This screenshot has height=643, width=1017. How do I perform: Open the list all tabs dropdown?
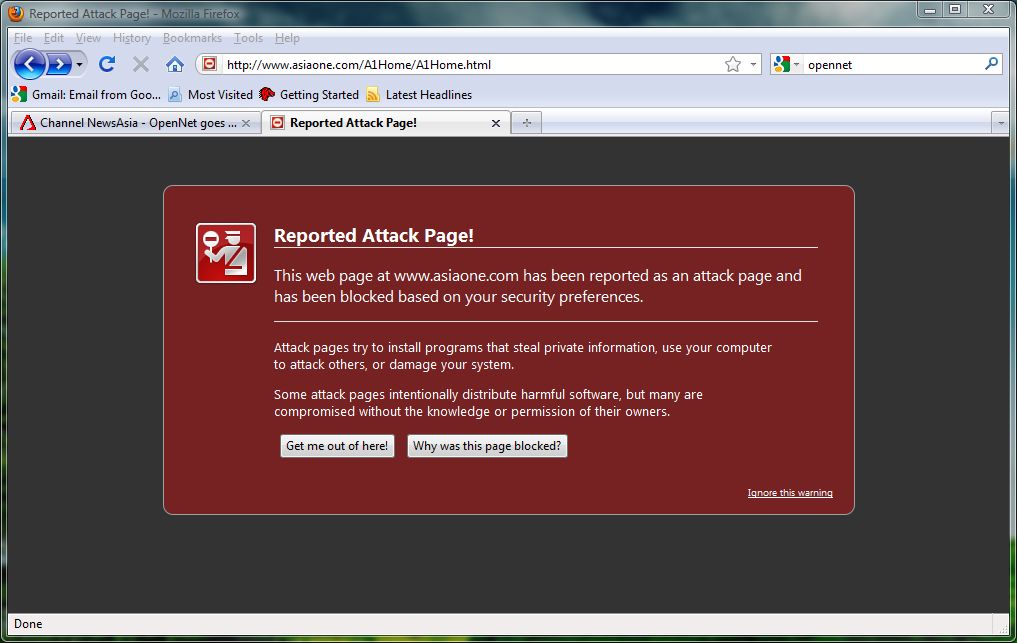(x=1000, y=123)
